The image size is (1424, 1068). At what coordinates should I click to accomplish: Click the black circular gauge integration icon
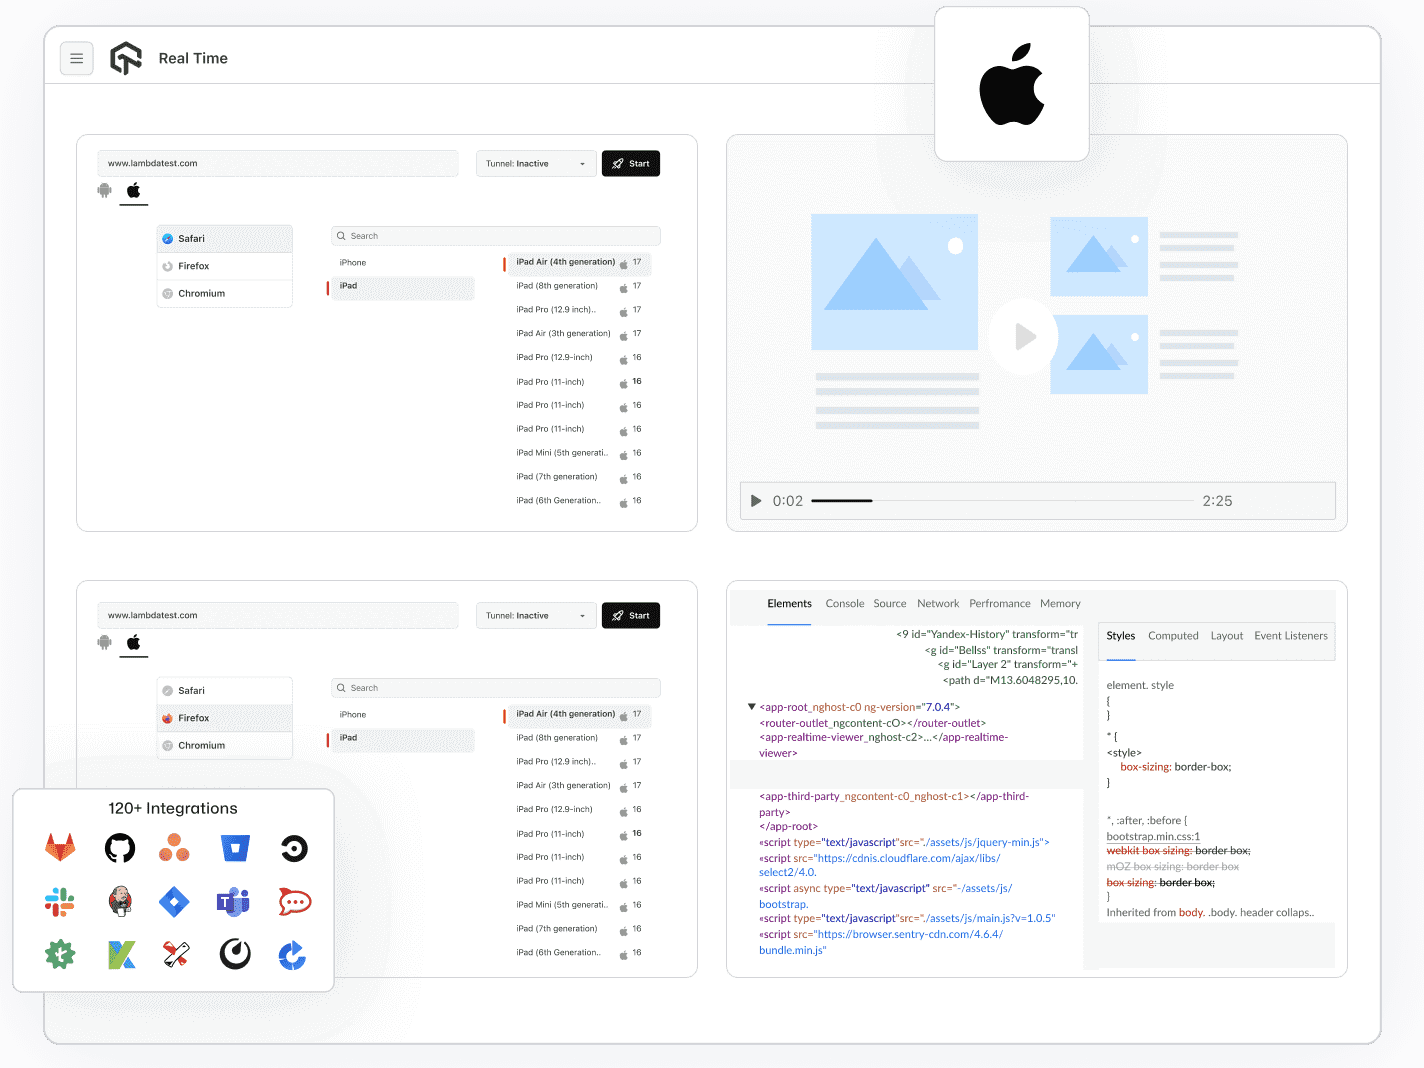click(x=235, y=954)
